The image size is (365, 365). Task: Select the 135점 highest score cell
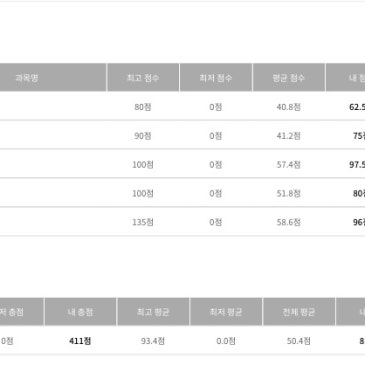pos(143,222)
